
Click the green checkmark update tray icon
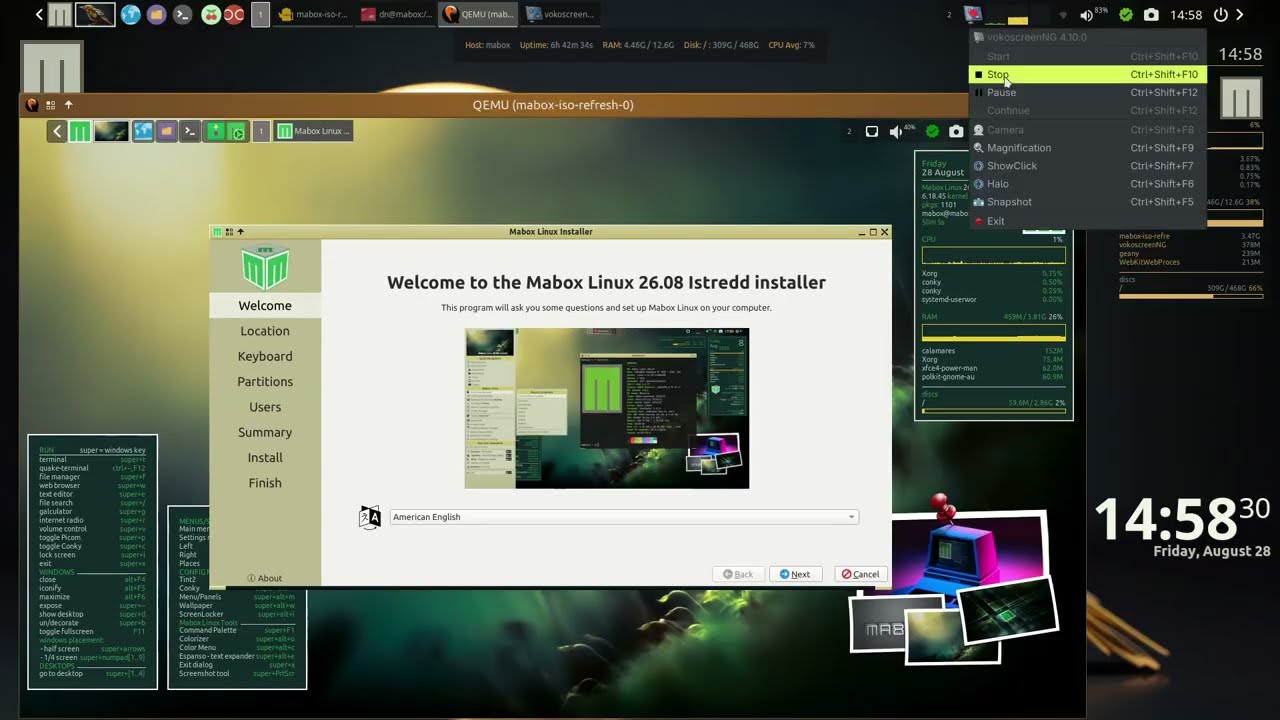click(1126, 15)
